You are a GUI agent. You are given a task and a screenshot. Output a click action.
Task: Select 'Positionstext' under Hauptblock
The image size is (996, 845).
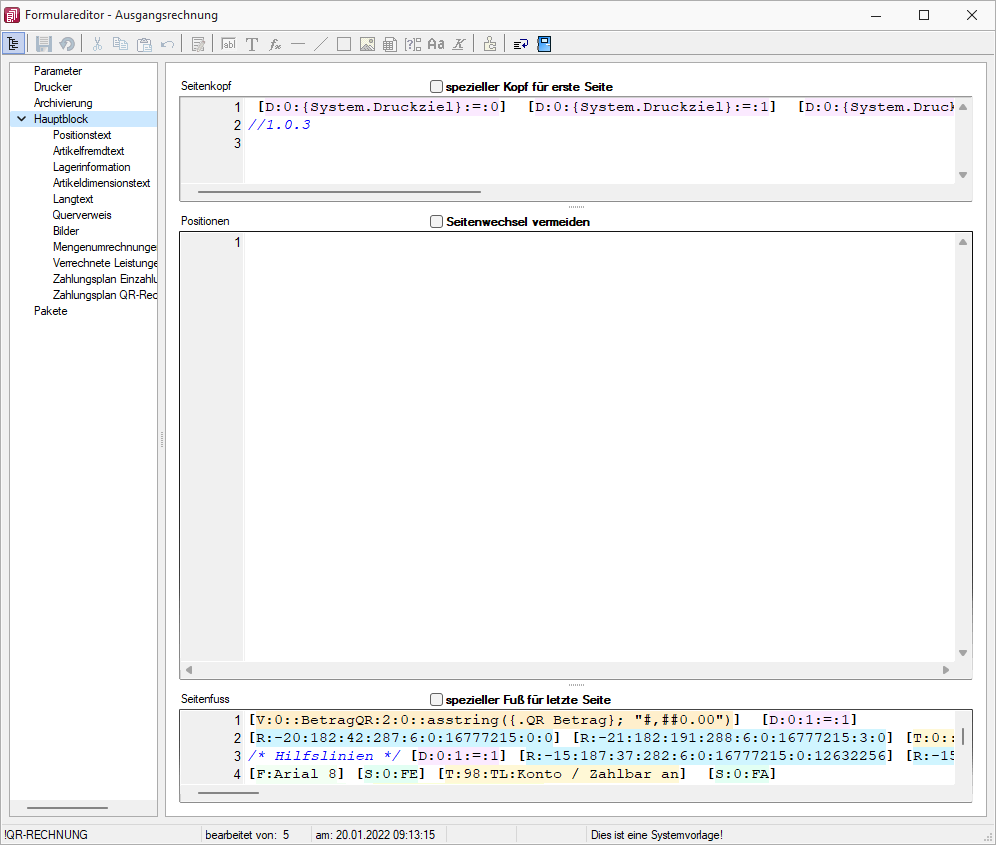82,135
